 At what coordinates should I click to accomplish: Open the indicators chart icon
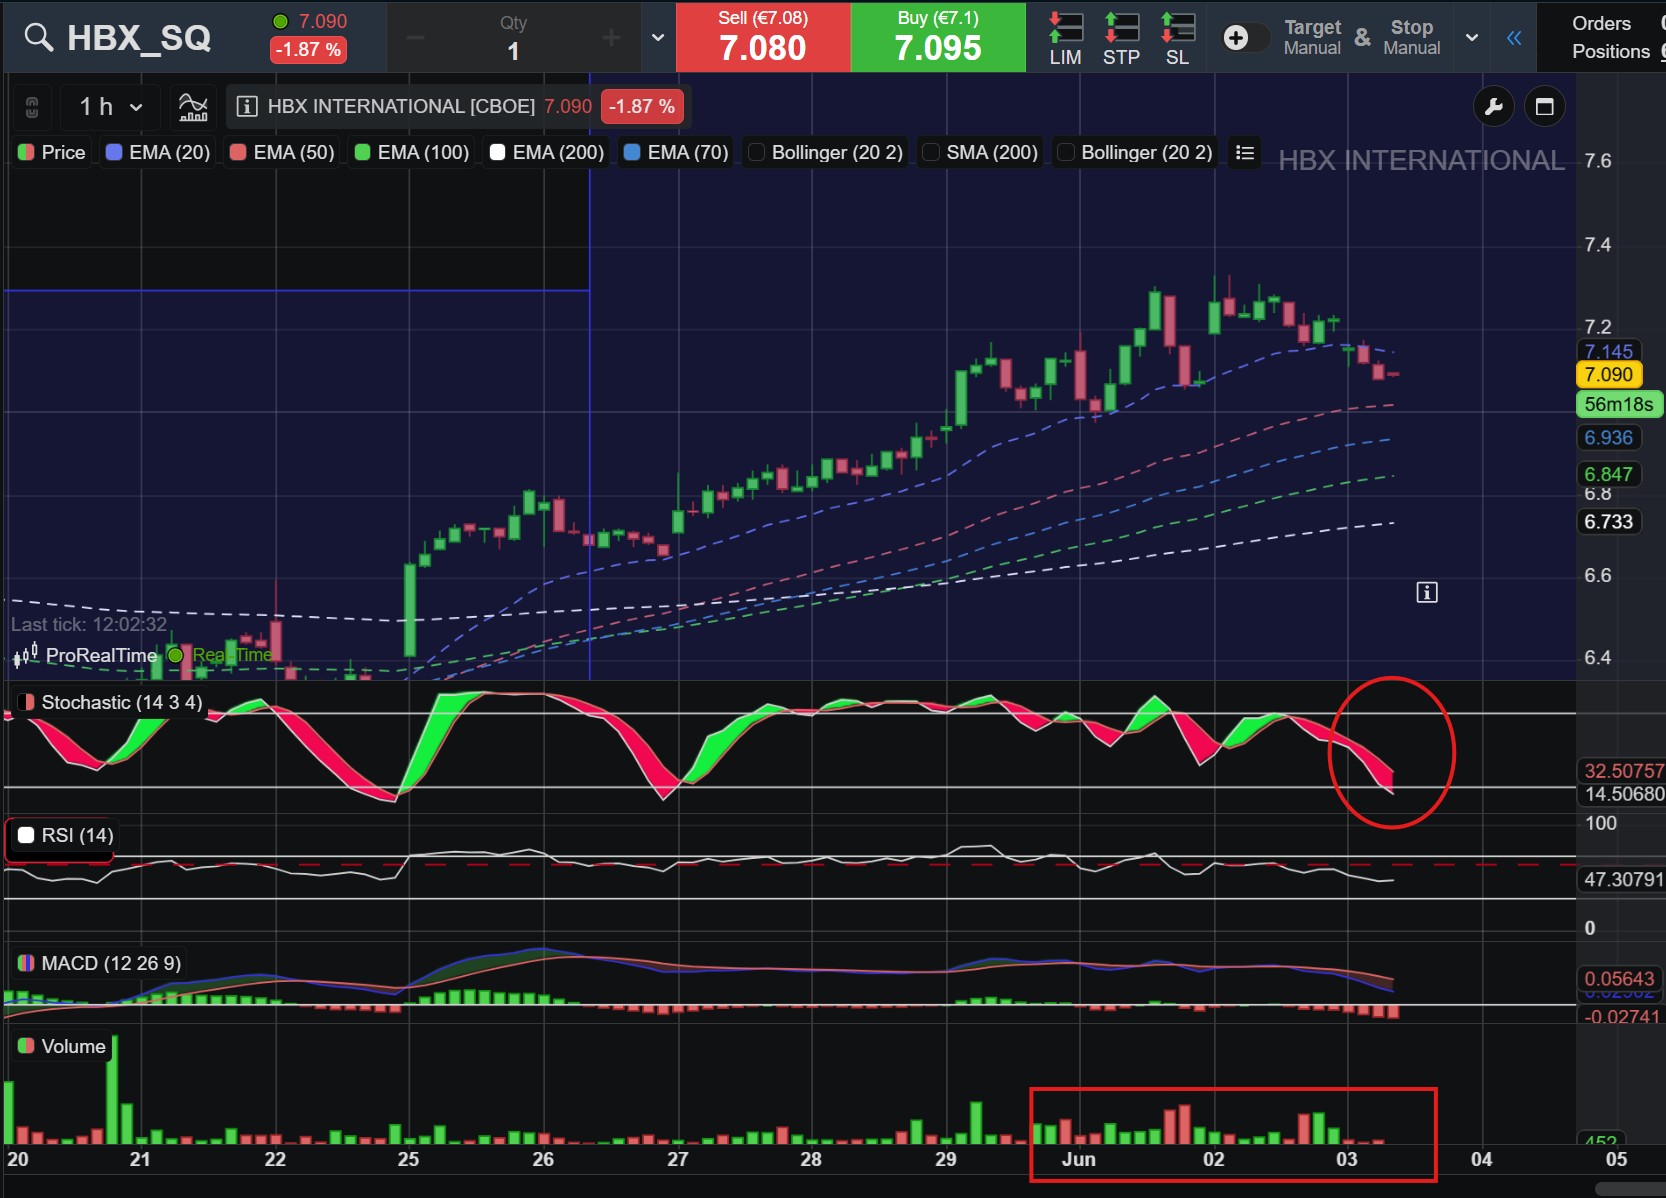(193, 106)
